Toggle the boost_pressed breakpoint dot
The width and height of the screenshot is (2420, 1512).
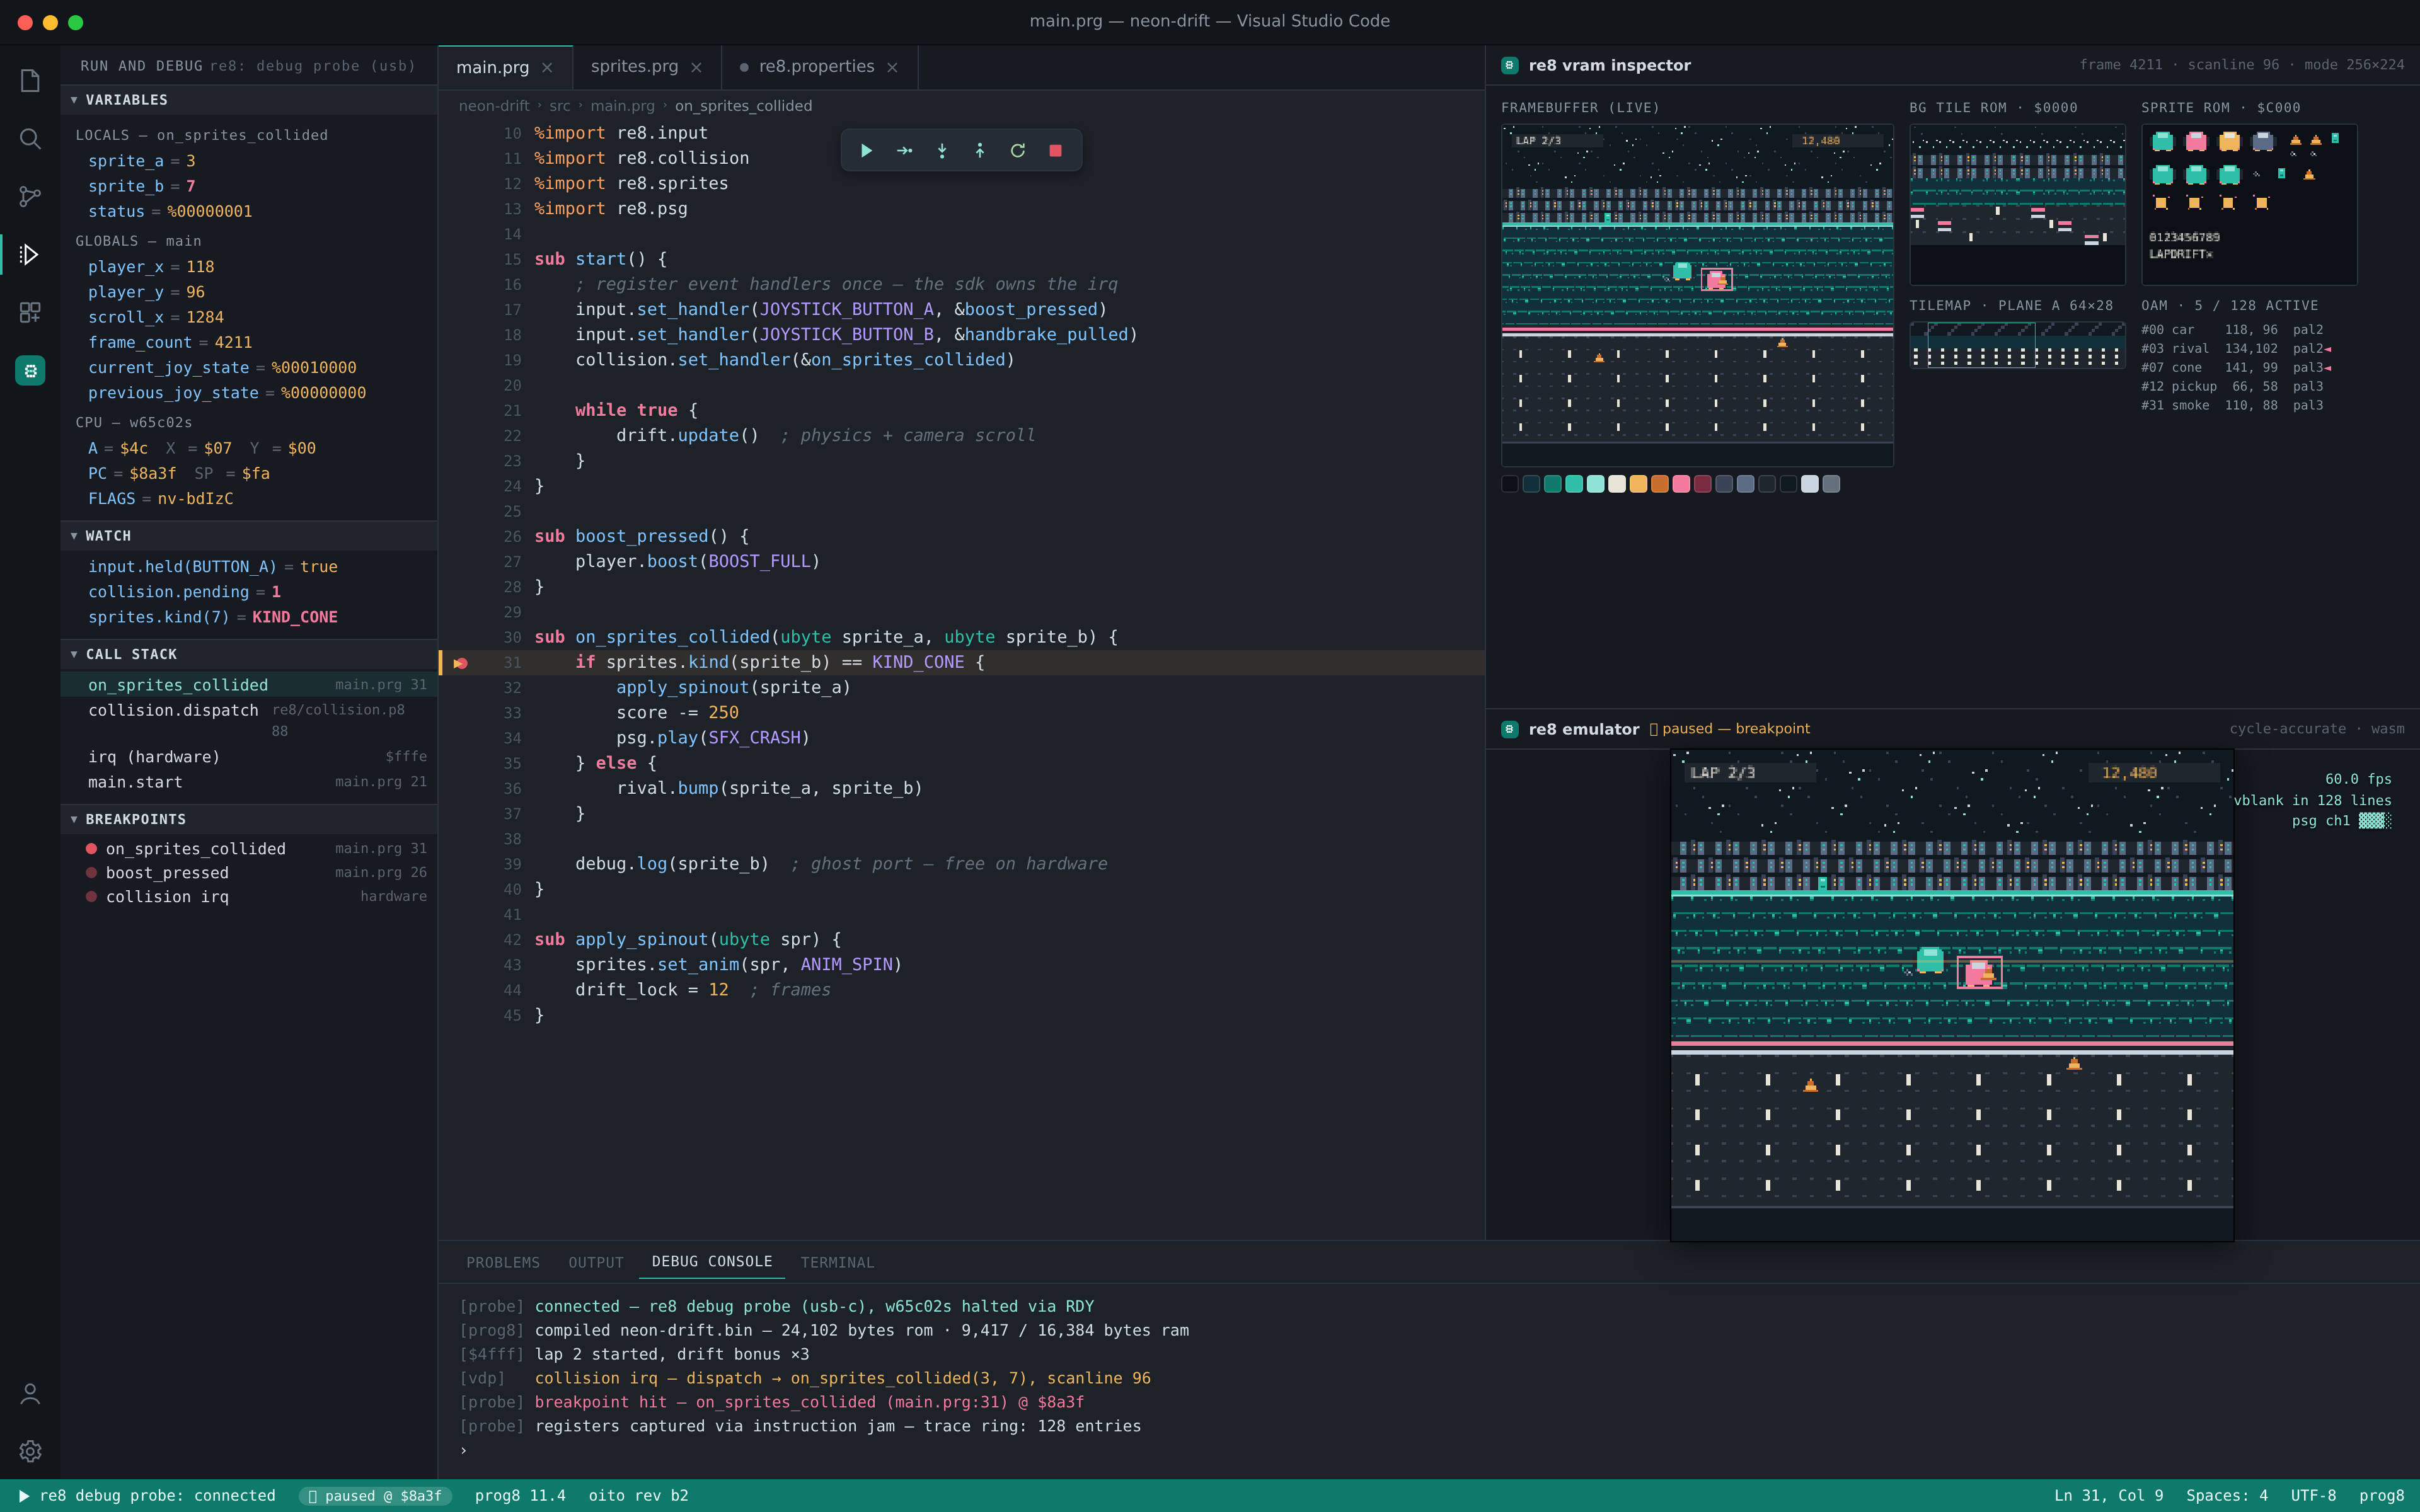click(91, 872)
